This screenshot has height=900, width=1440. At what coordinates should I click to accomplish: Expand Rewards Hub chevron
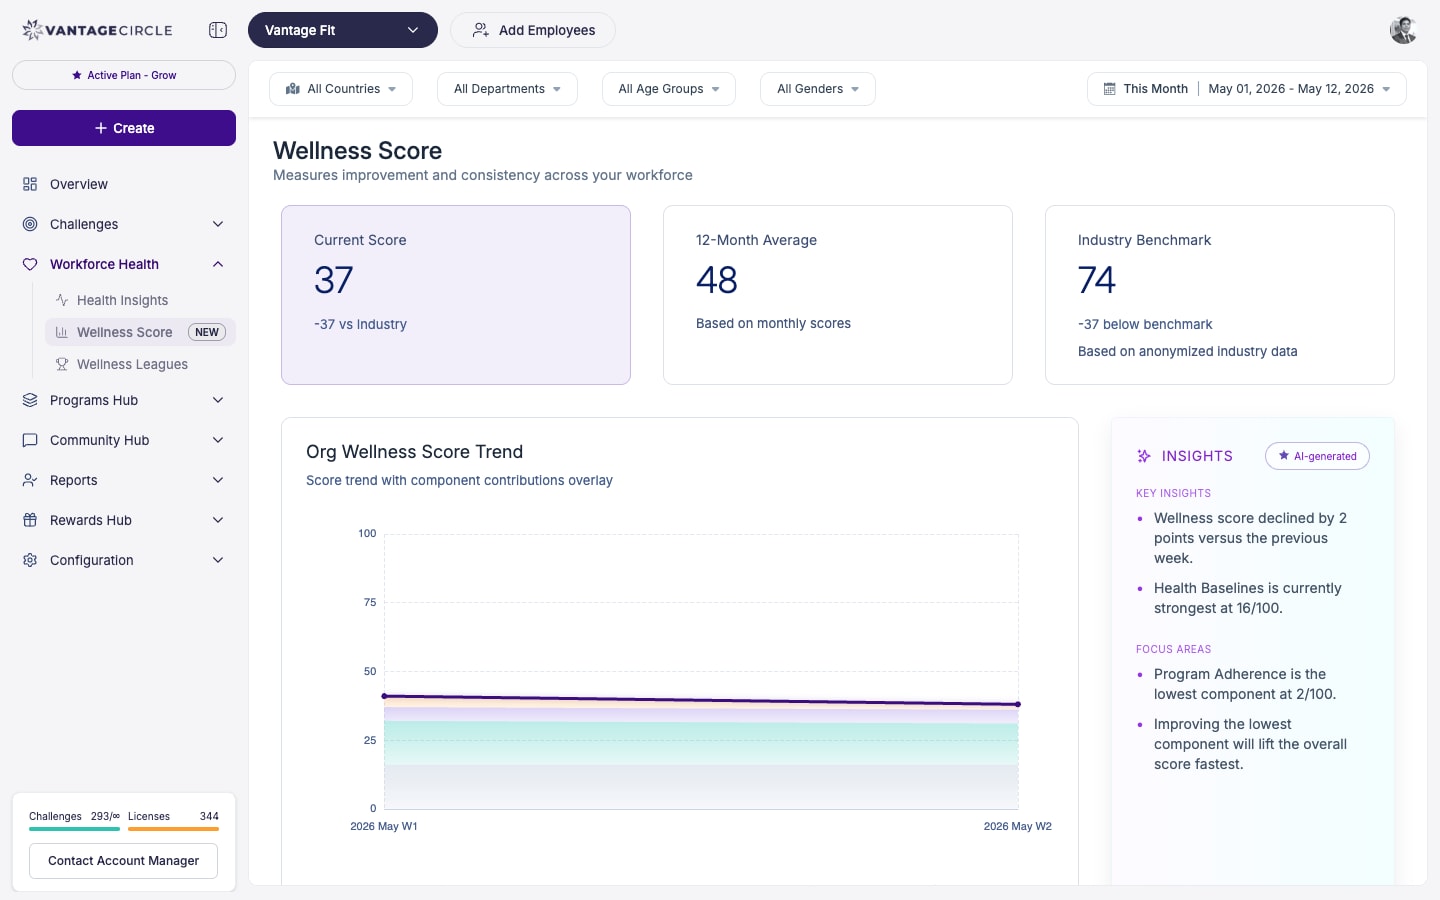(218, 520)
